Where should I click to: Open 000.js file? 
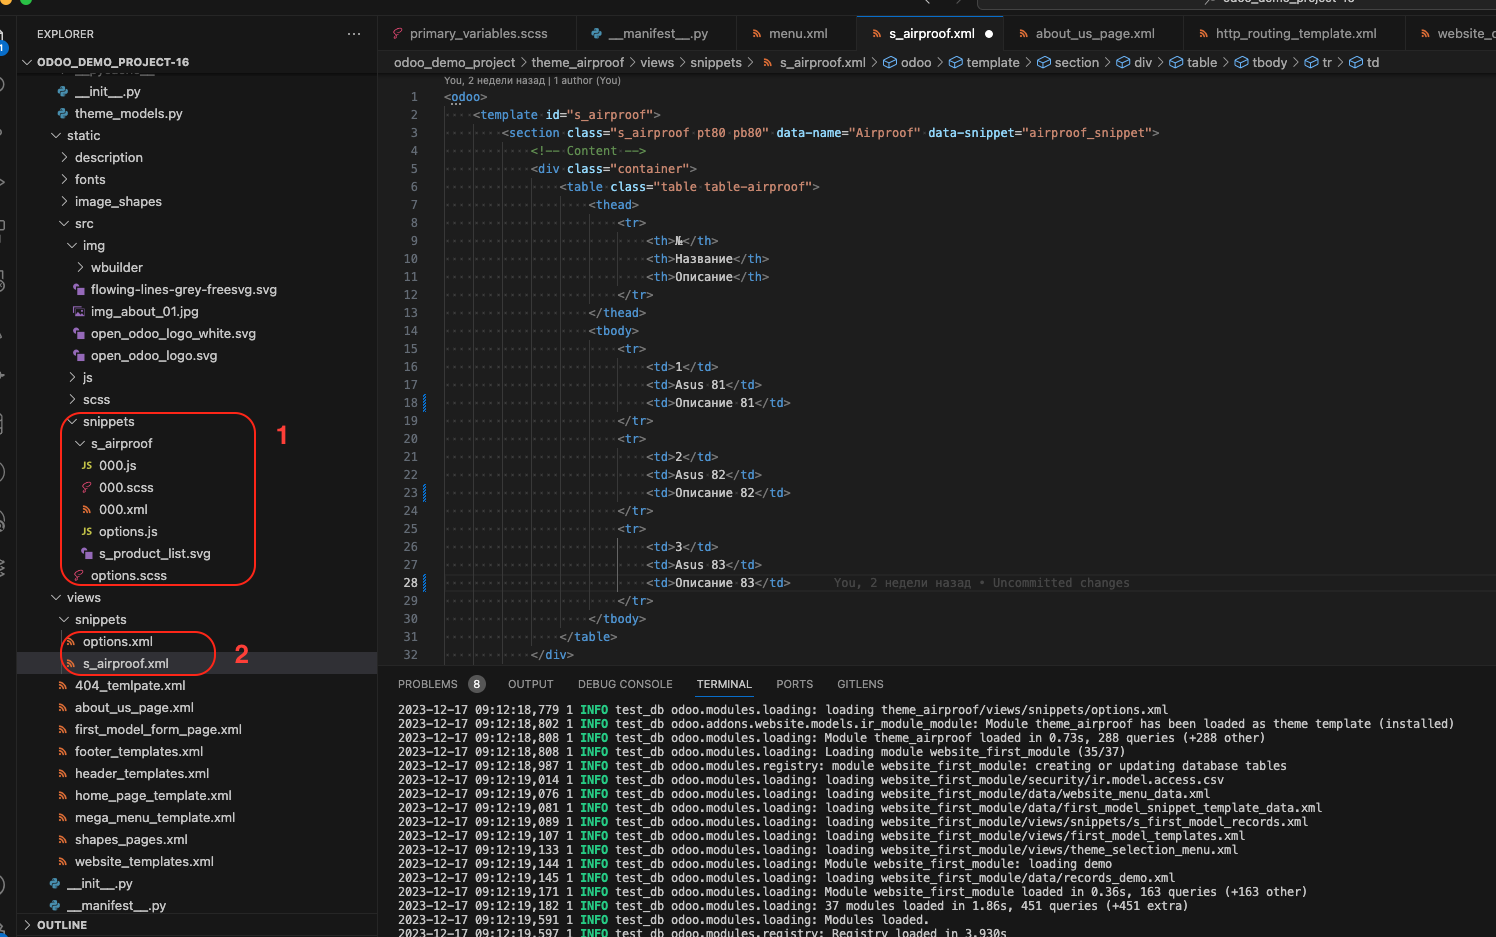117,466
